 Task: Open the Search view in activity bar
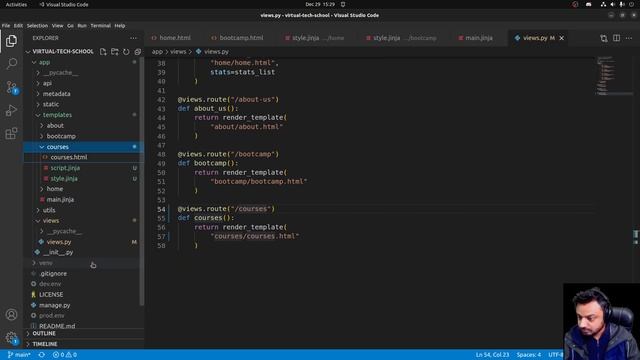[11, 63]
